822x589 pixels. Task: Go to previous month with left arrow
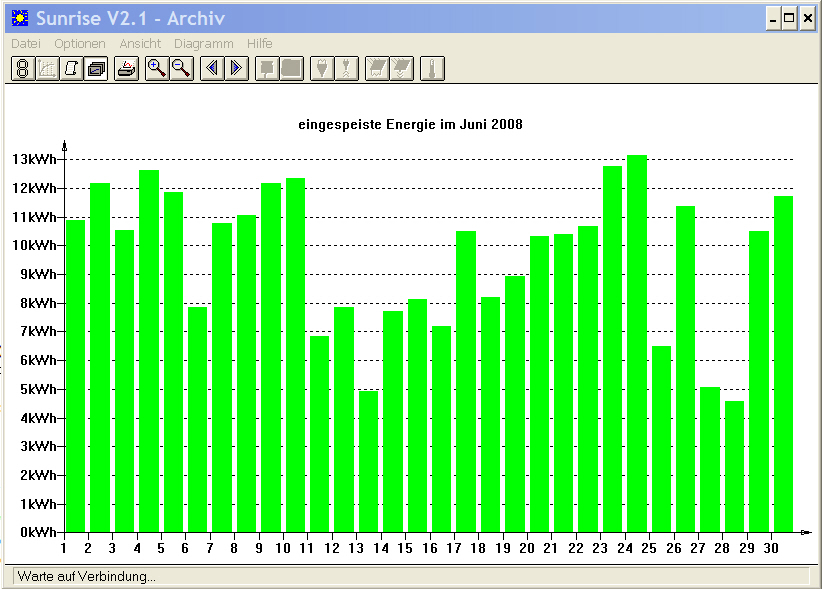212,69
